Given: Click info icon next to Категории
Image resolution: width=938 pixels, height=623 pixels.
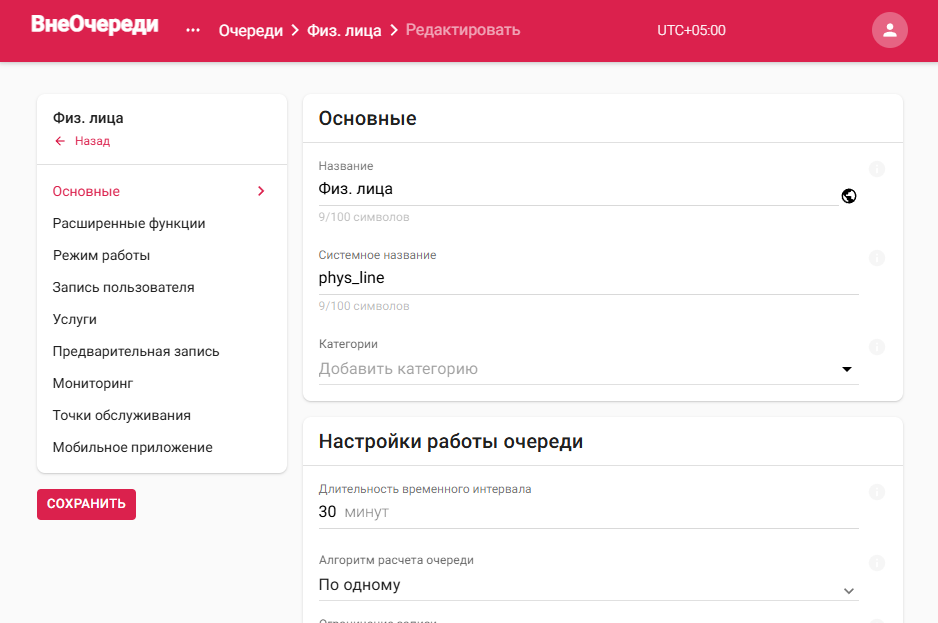Looking at the screenshot, I should (x=876, y=347).
